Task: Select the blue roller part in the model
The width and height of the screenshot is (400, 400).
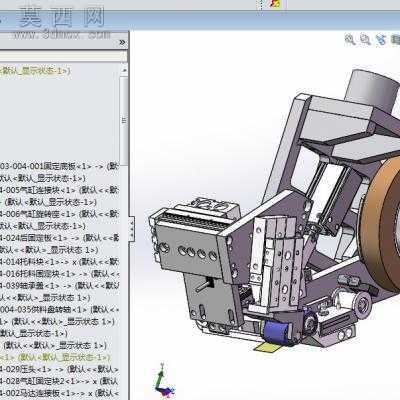Action: point(276,331)
